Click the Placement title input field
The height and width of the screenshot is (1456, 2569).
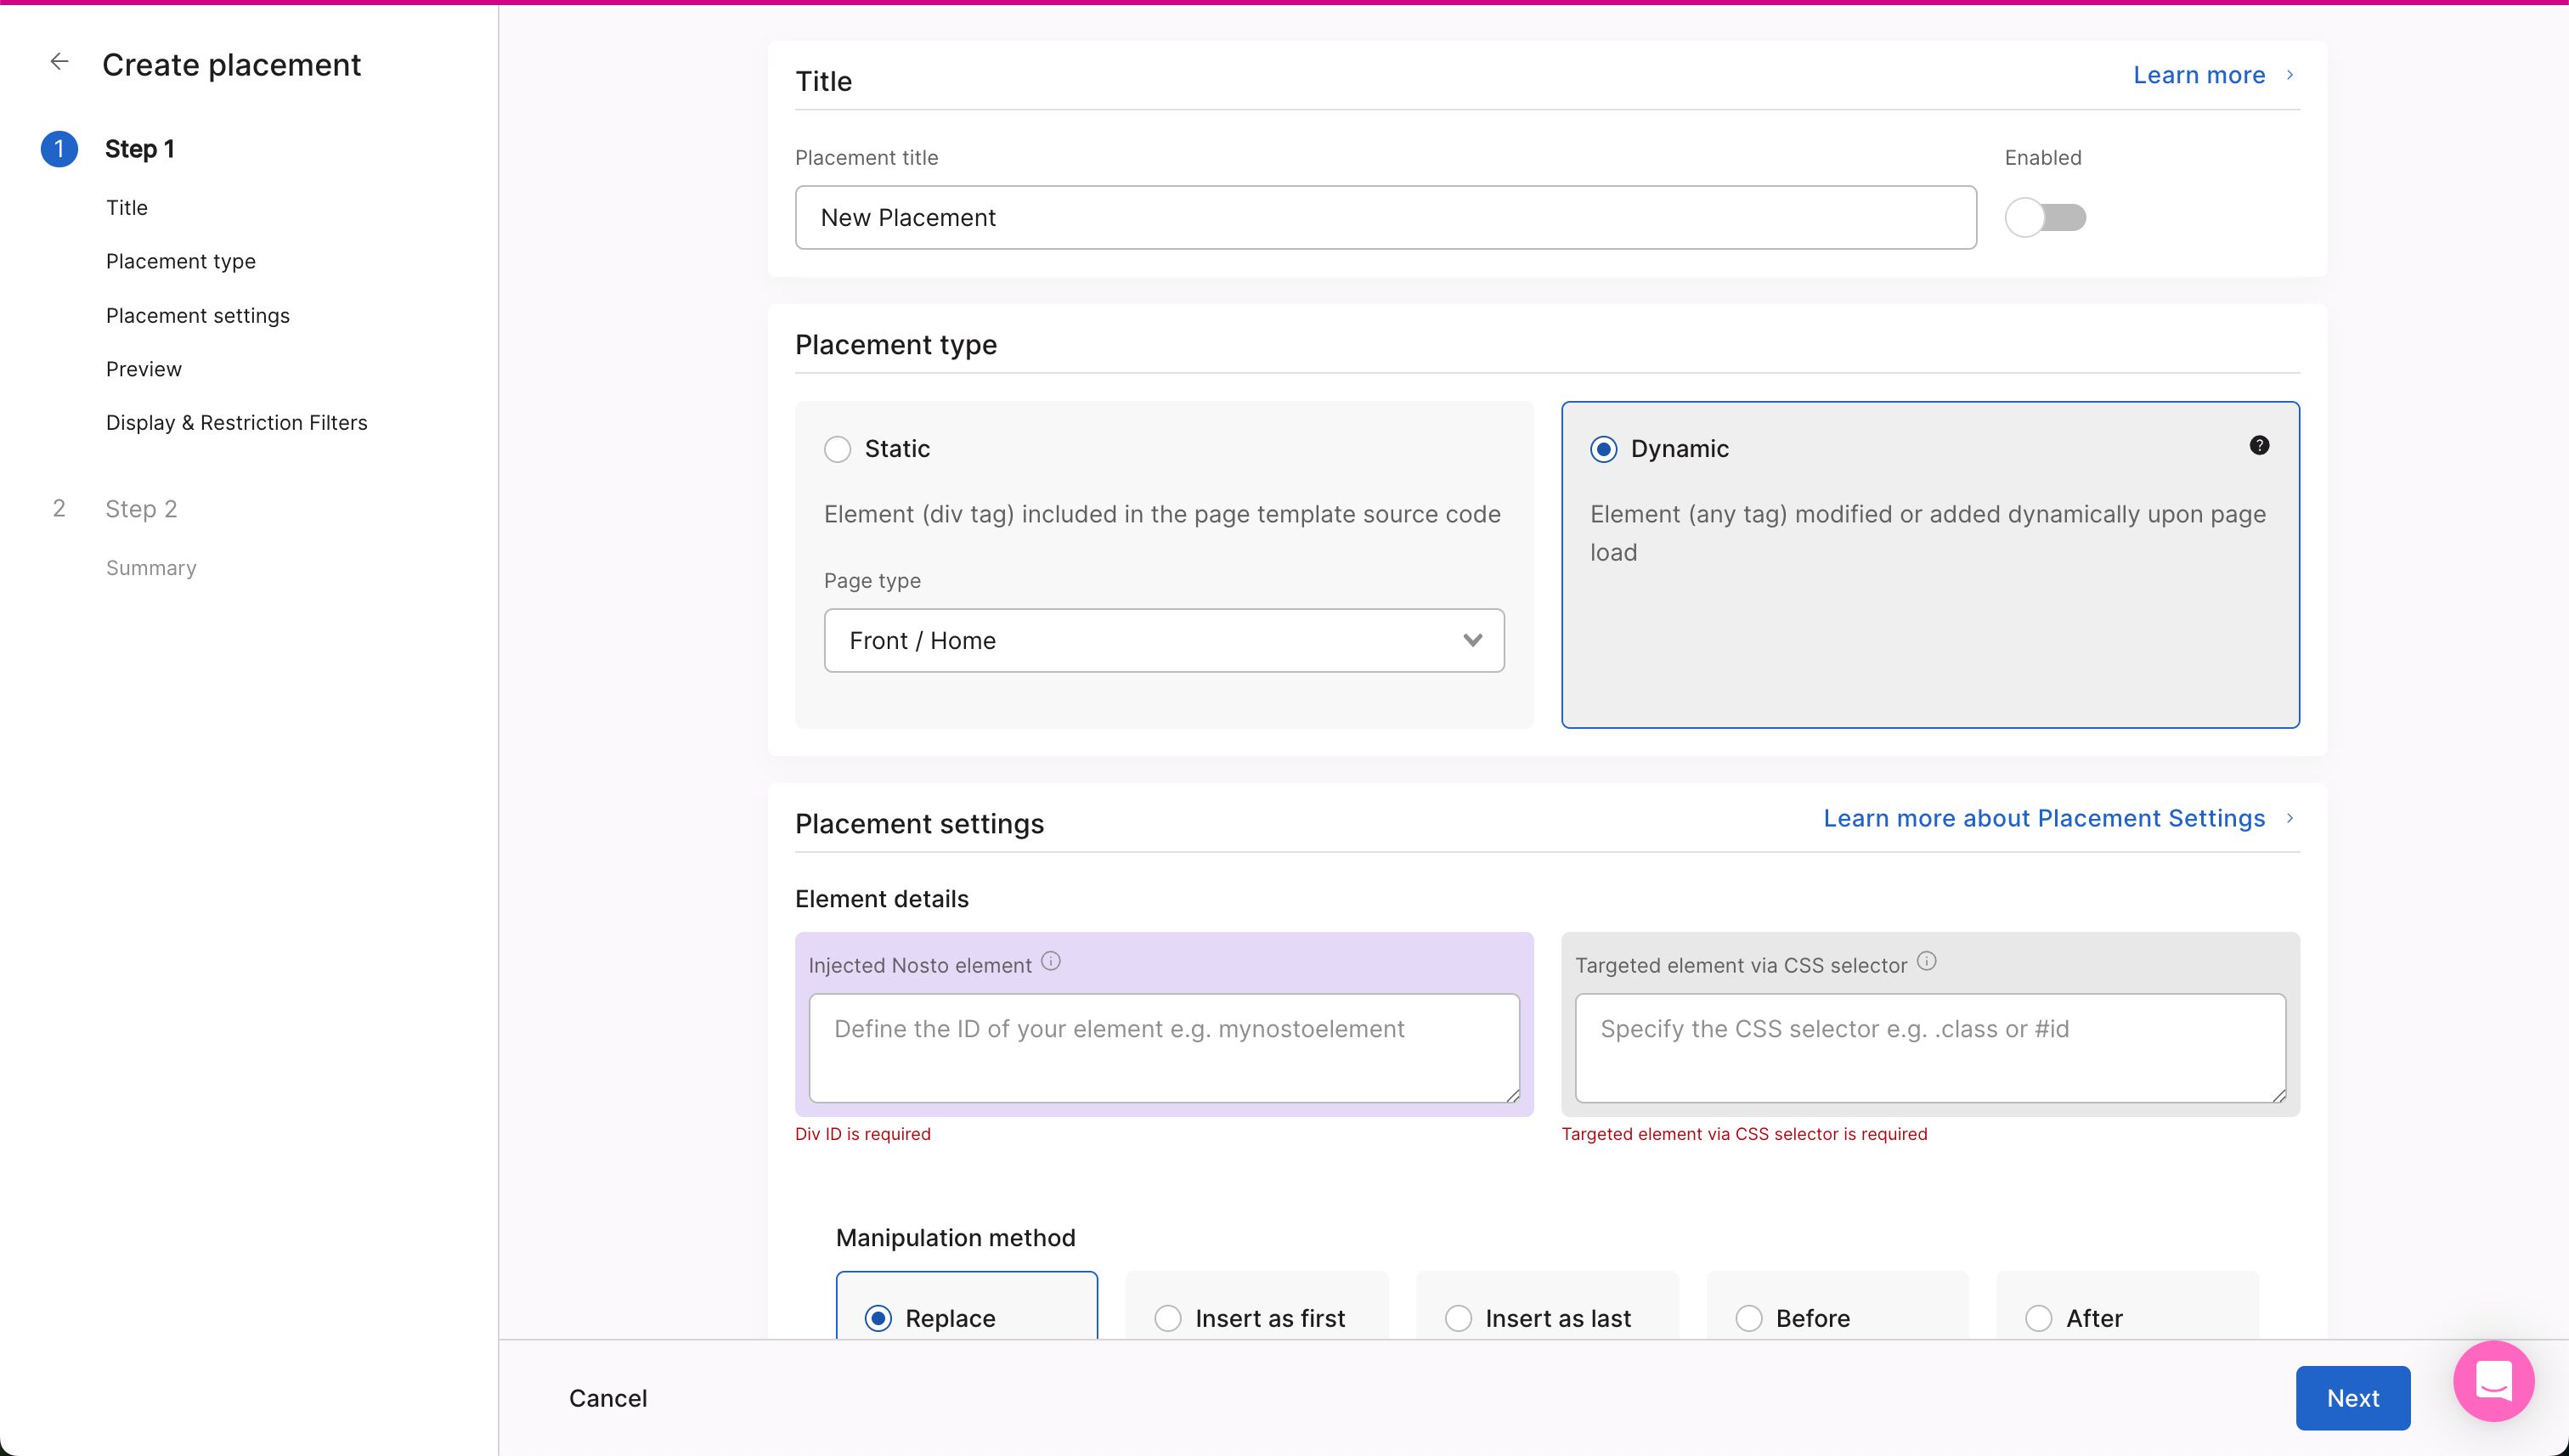(x=1385, y=217)
